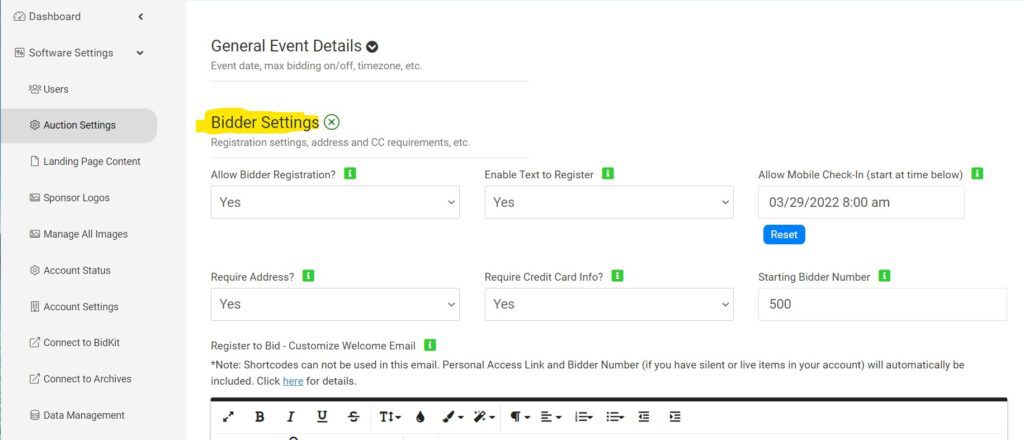This screenshot has width=1024, height=440.
Task: Click the decrease indent icon
Action: [x=644, y=417]
